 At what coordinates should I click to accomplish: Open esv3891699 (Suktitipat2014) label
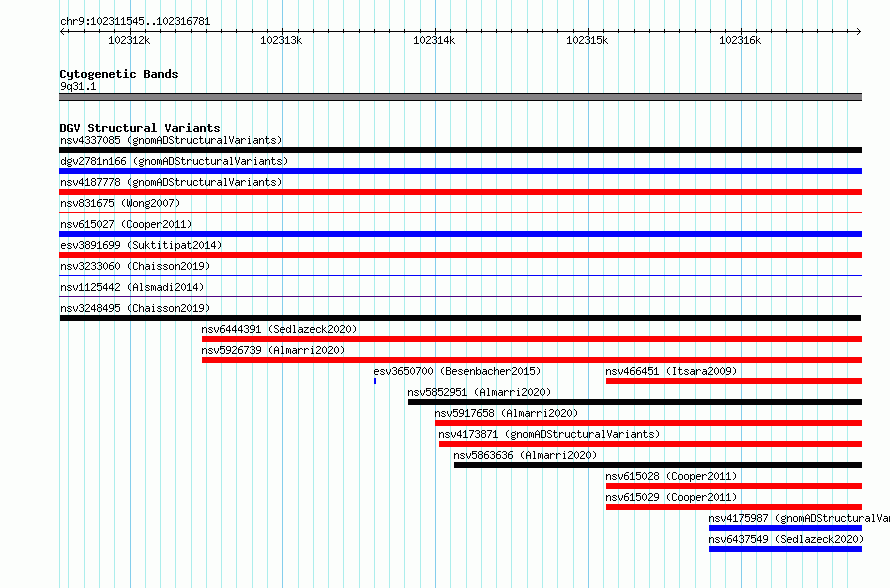click(141, 245)
